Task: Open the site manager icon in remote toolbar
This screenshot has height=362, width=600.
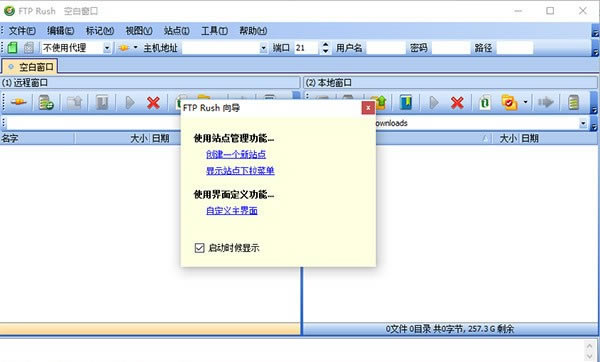Action: [x=46, y=102]
